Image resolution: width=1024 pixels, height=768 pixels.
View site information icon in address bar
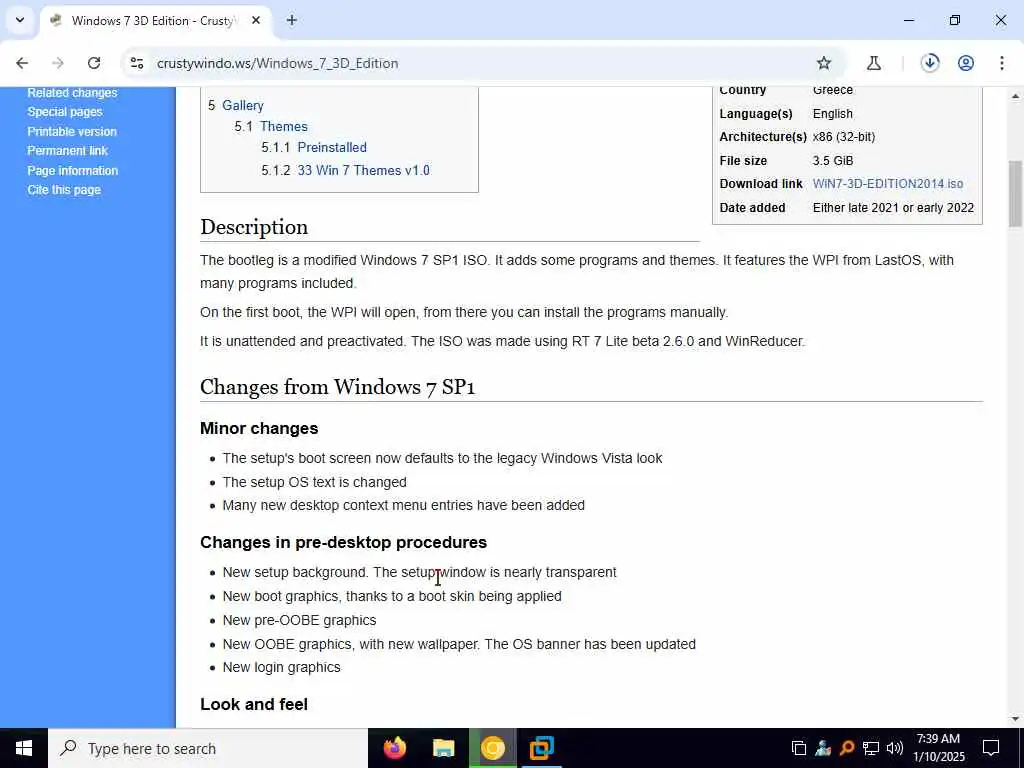point(136,63)
